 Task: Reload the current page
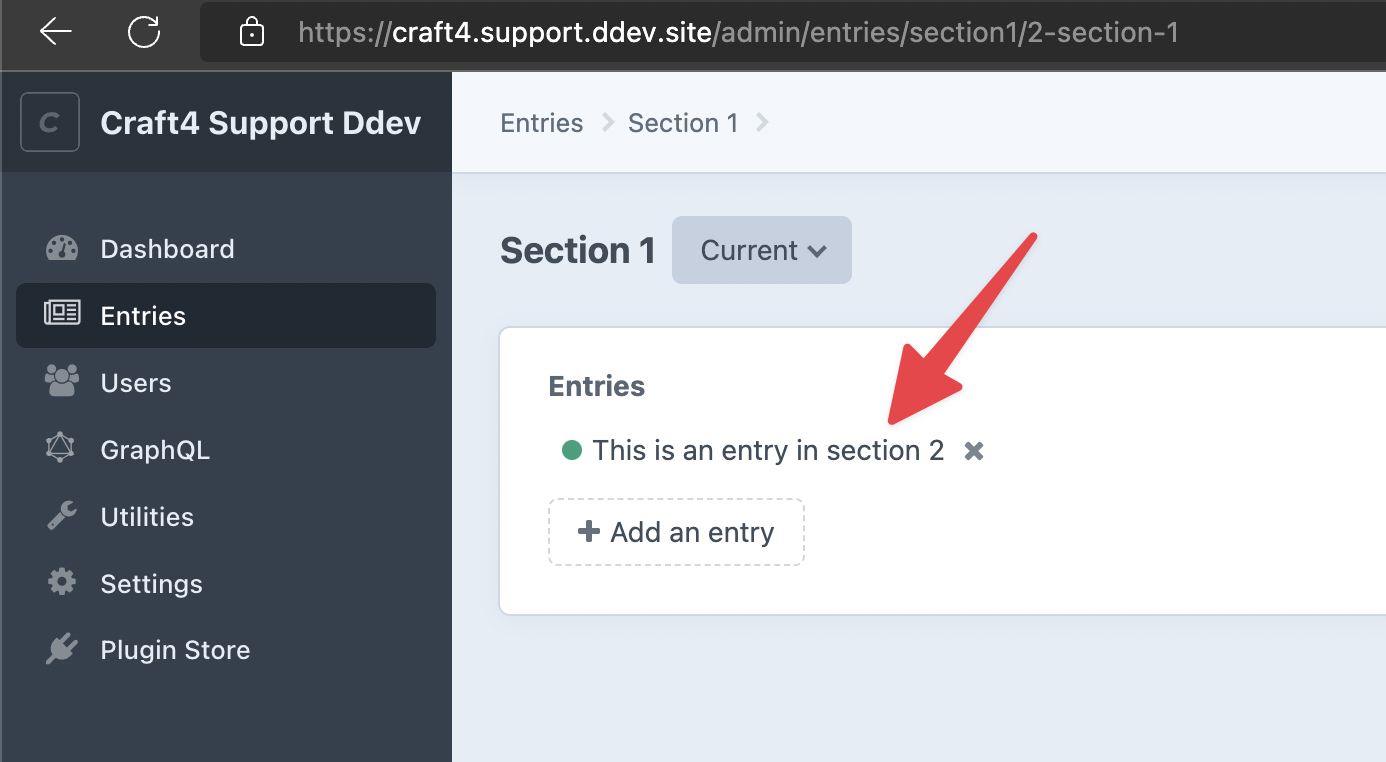coord(143,32)
